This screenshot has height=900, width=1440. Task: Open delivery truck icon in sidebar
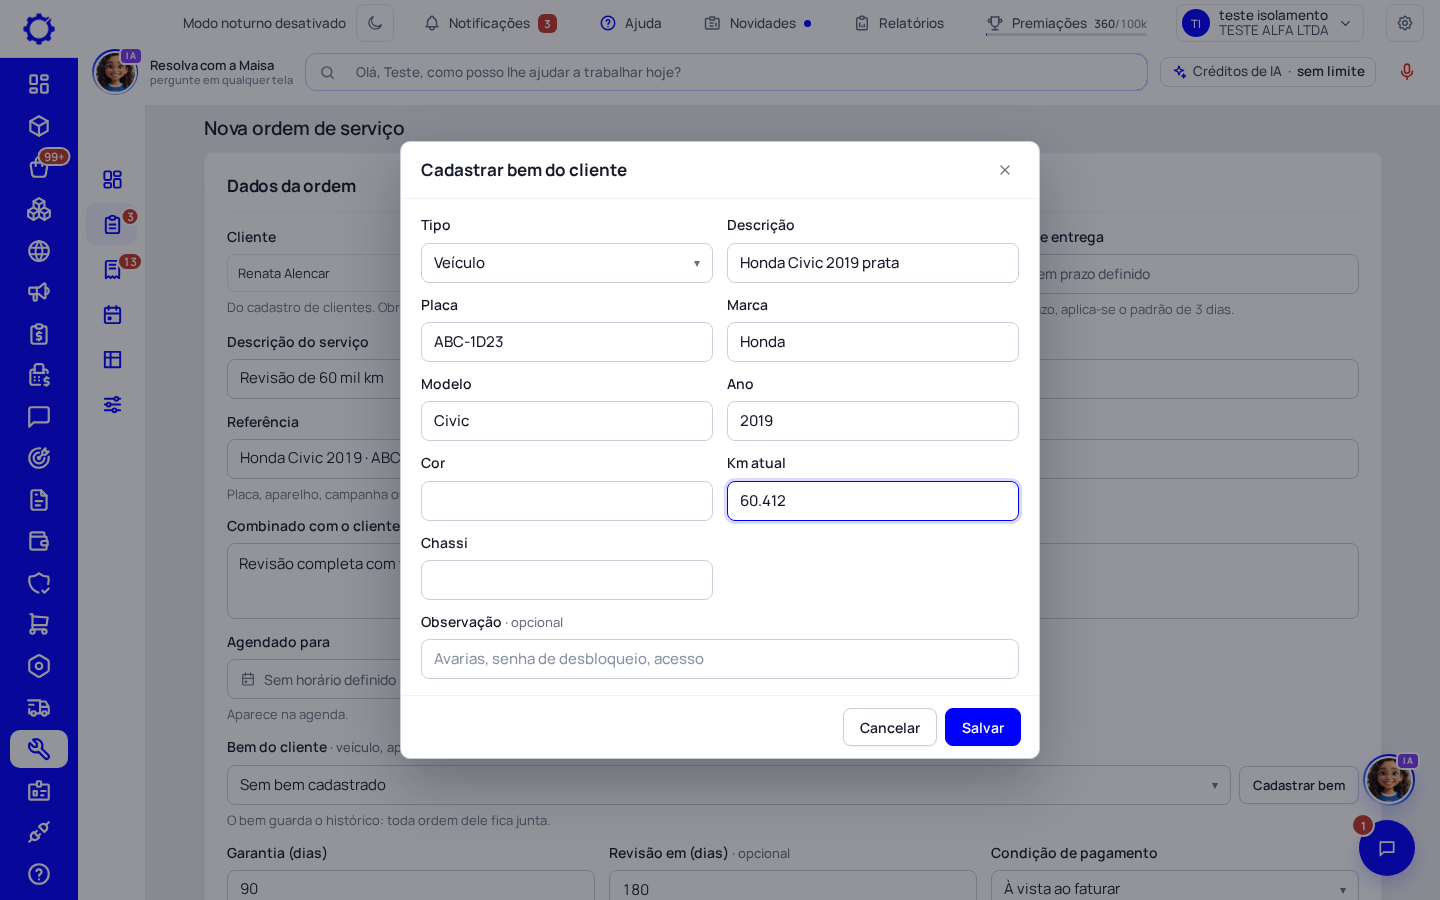39,708
